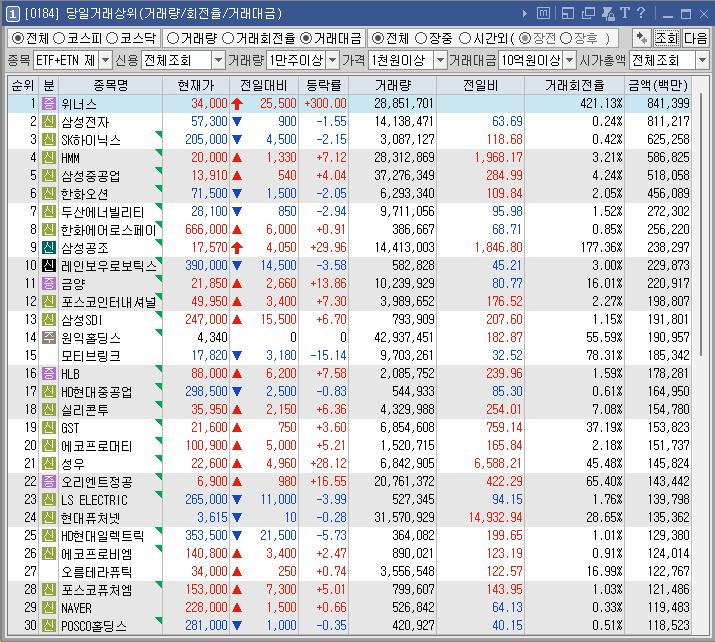Select the POSCO홀딩스 stock name
Screen dimensions: 715x642
[x=93, y=626]
